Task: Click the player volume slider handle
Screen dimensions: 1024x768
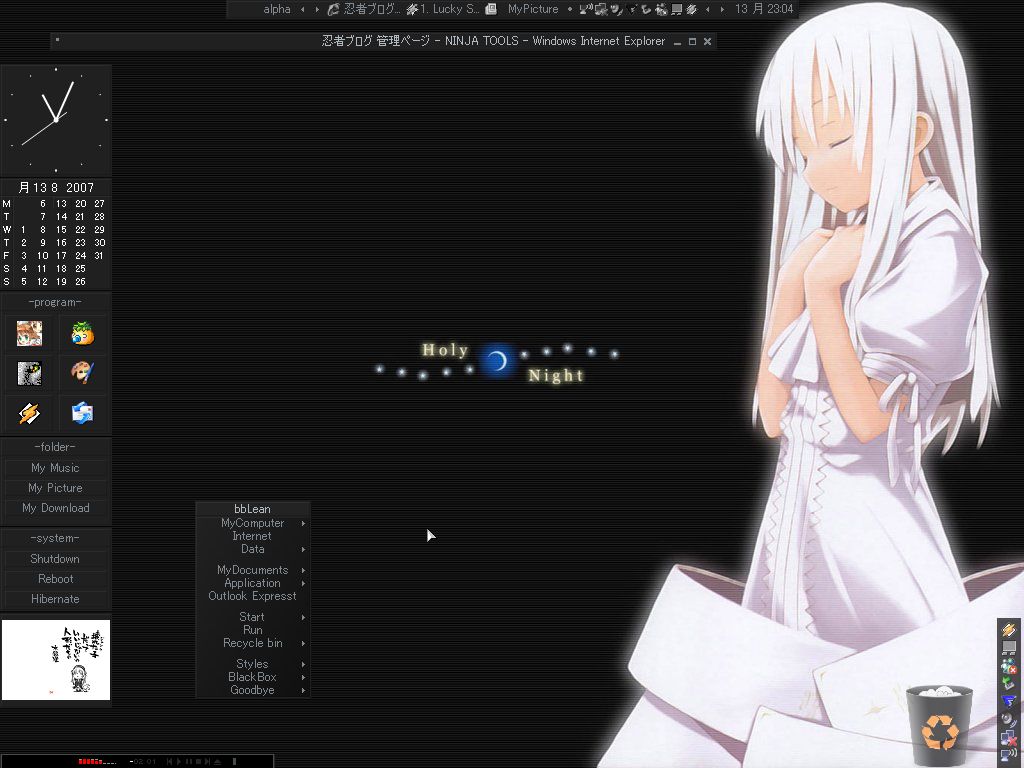Action: coord(234,761)
